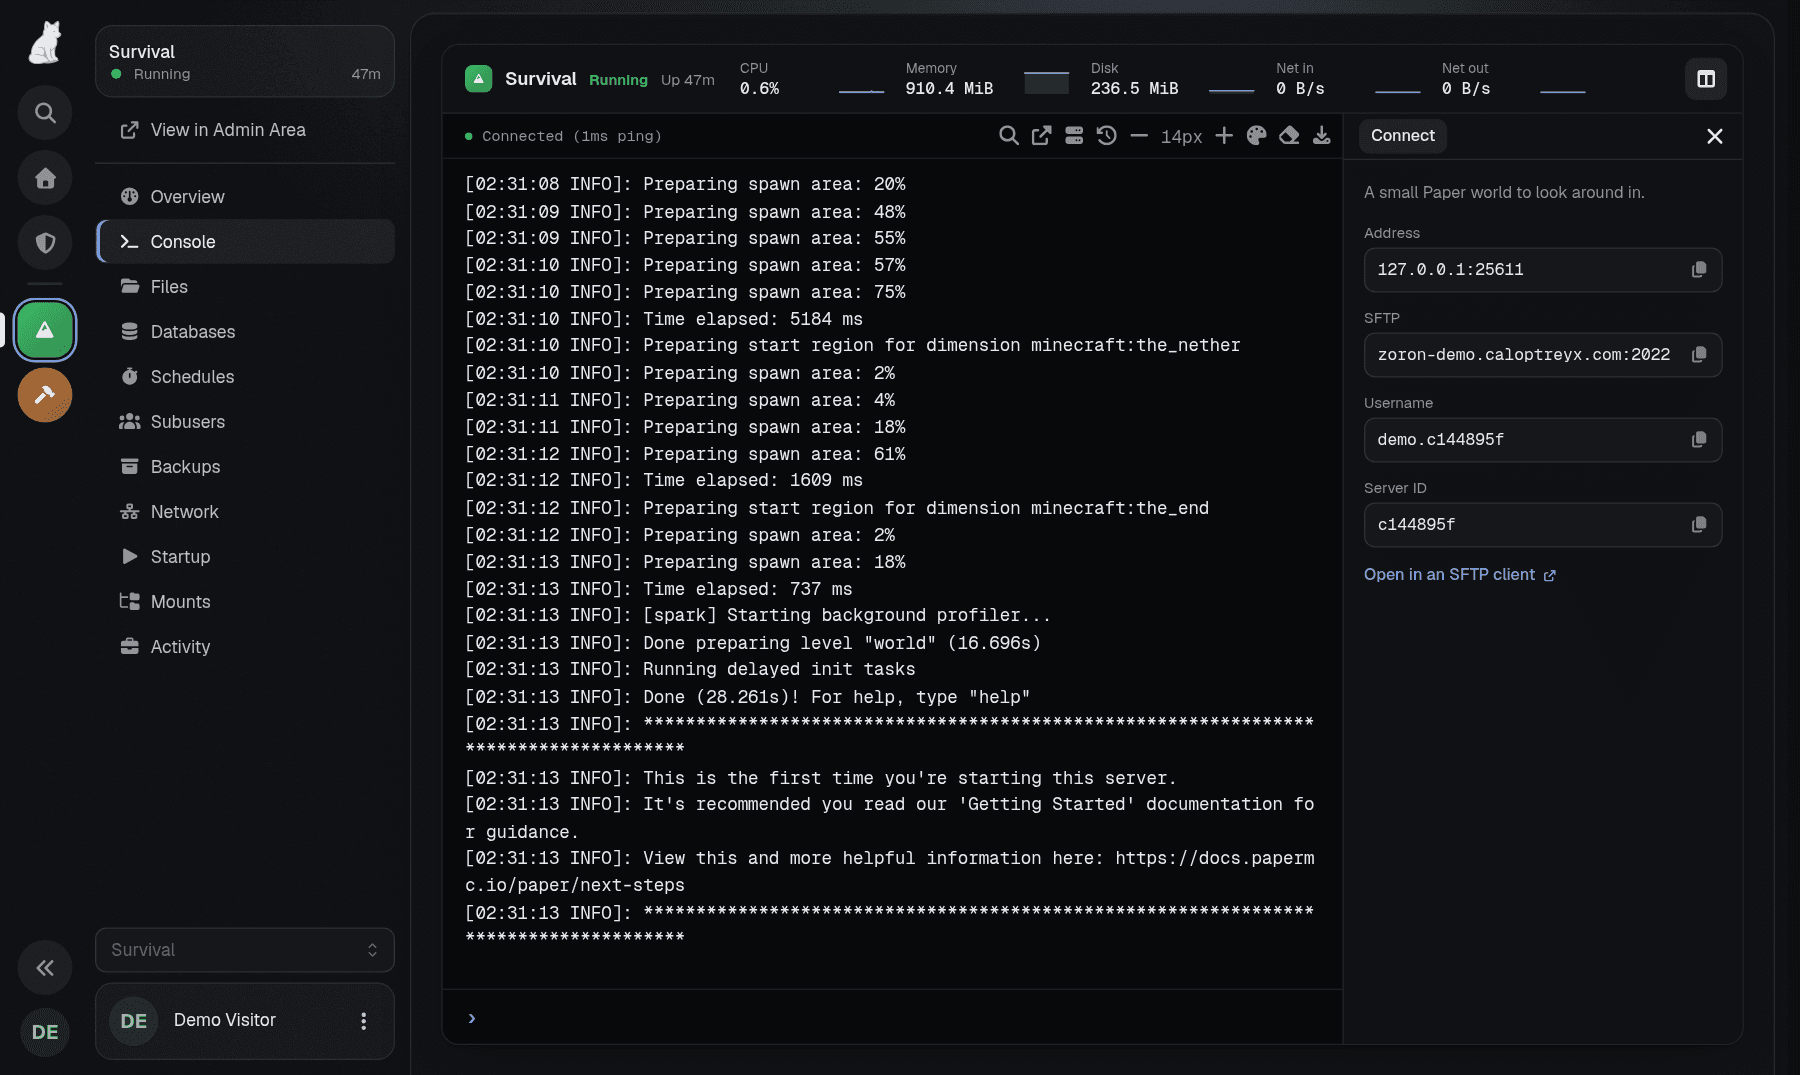Click Survival server card in sidebar
The width and height of the screenshot is (1800, 1075).
click(x=245, y=62)
